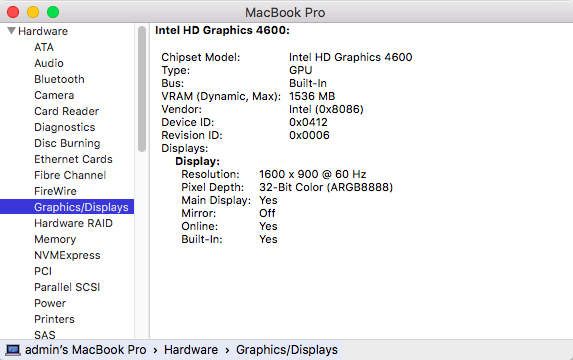This screenshot has height=360, width=573.
Task: Click the Intel (0x8086) vendor value
Action: (326, 109)
